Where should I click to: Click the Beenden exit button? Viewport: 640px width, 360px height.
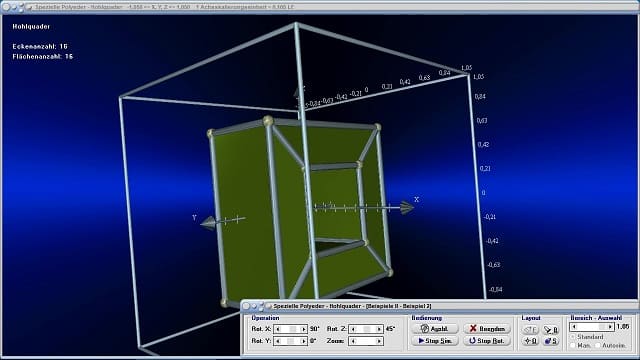coord(487,329)
